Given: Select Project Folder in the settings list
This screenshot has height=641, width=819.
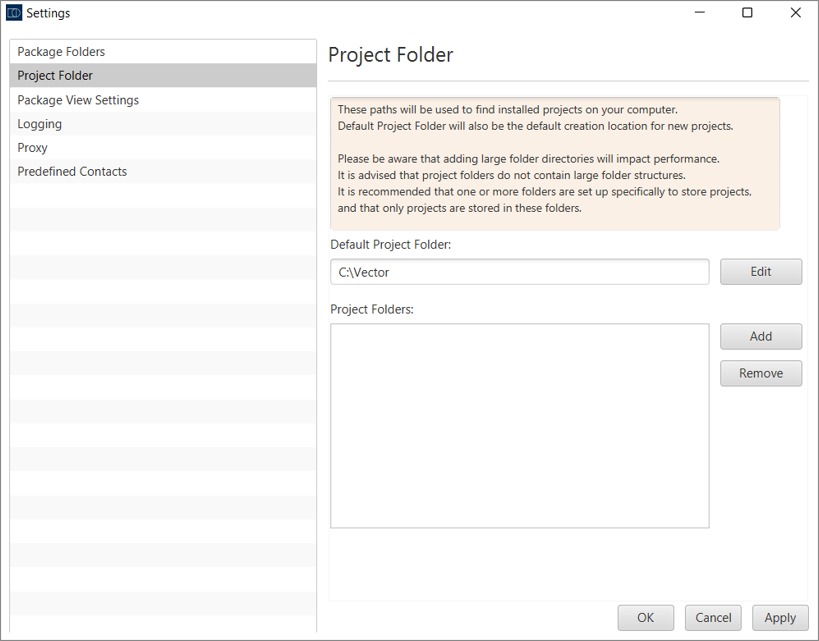Looking at the screenshot, I should pos(163,76).
